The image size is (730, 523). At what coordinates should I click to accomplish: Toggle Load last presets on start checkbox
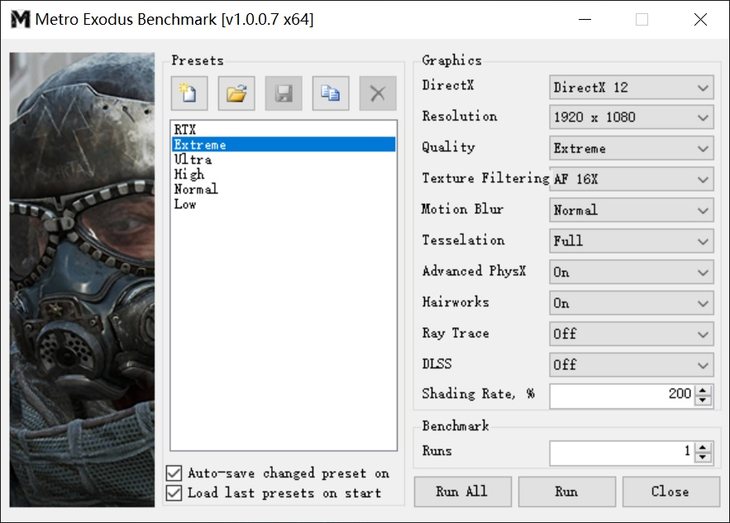(x=174, y=493)
